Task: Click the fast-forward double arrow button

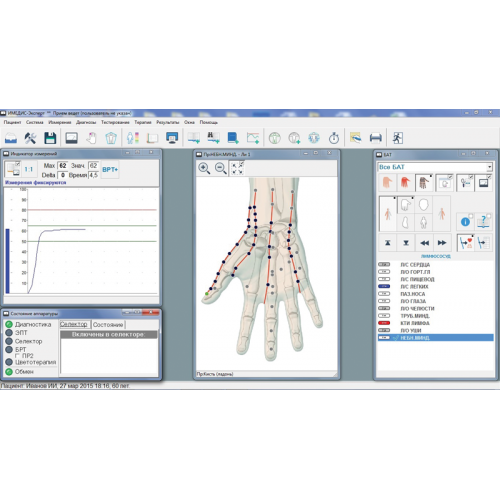Action: coord(442,243)
